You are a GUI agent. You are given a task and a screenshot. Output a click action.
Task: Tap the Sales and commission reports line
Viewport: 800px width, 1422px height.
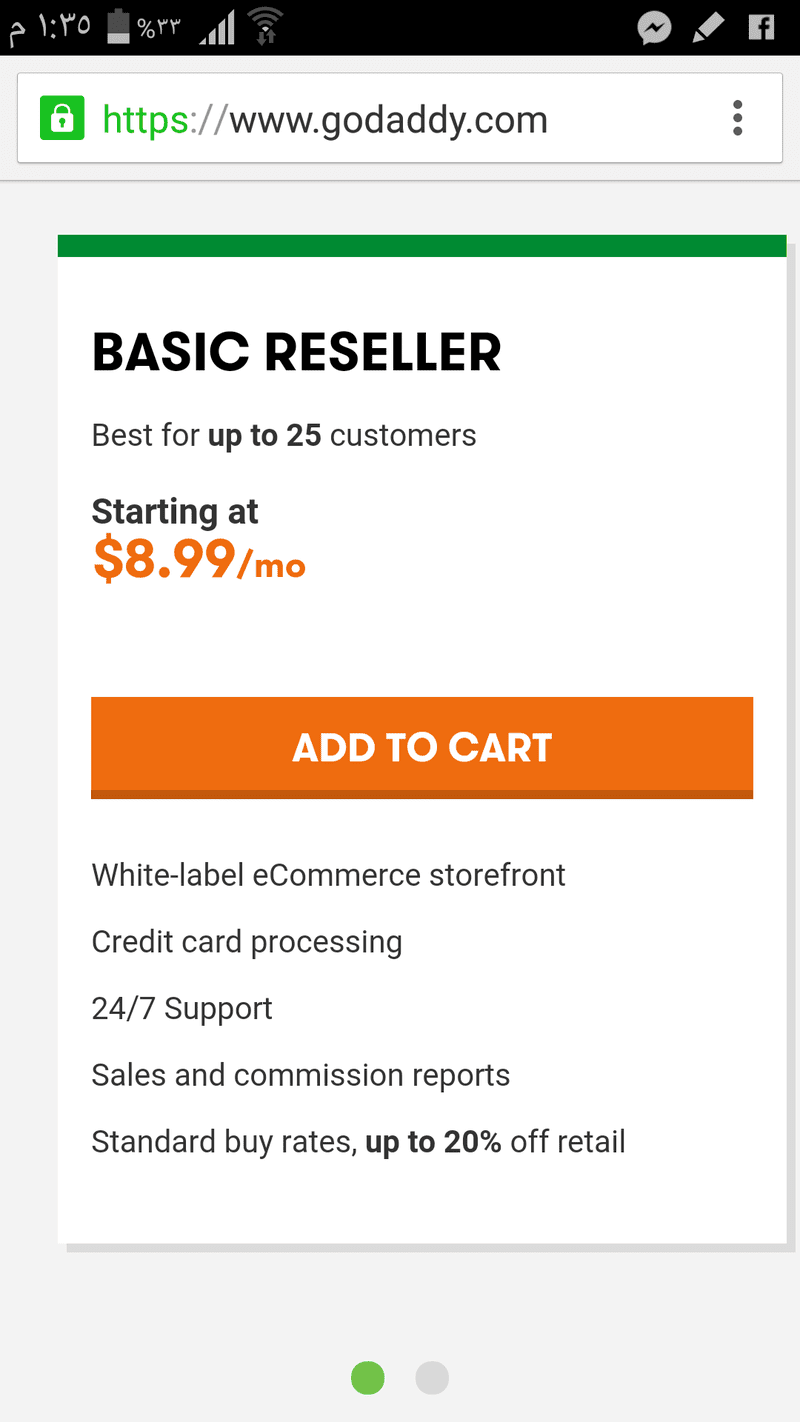click(300, 1075)
